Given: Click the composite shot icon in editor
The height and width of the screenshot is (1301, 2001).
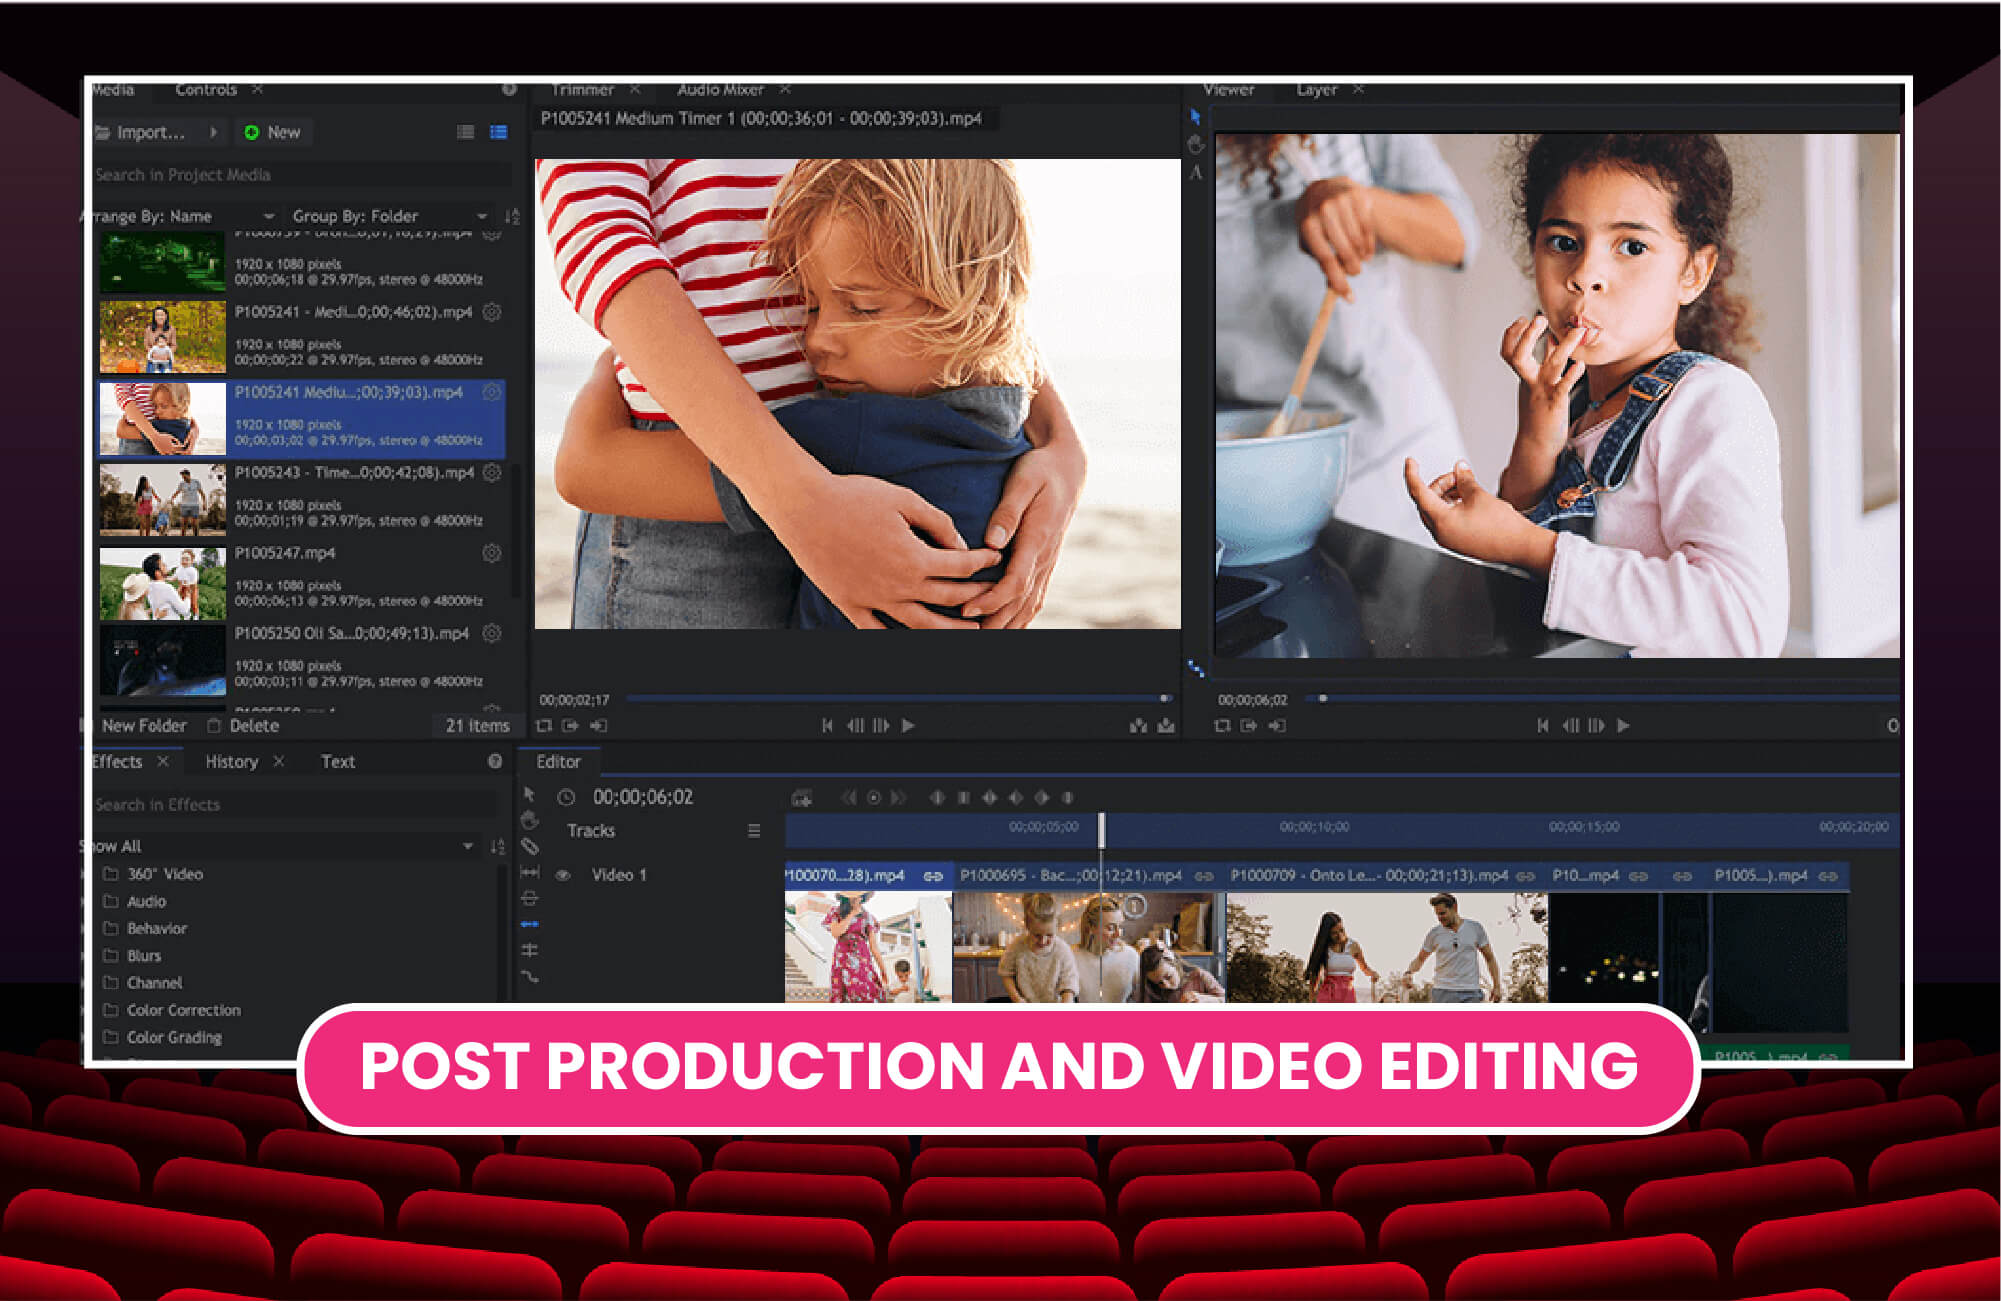Looking at the screenshot, I should coord(802,797).
